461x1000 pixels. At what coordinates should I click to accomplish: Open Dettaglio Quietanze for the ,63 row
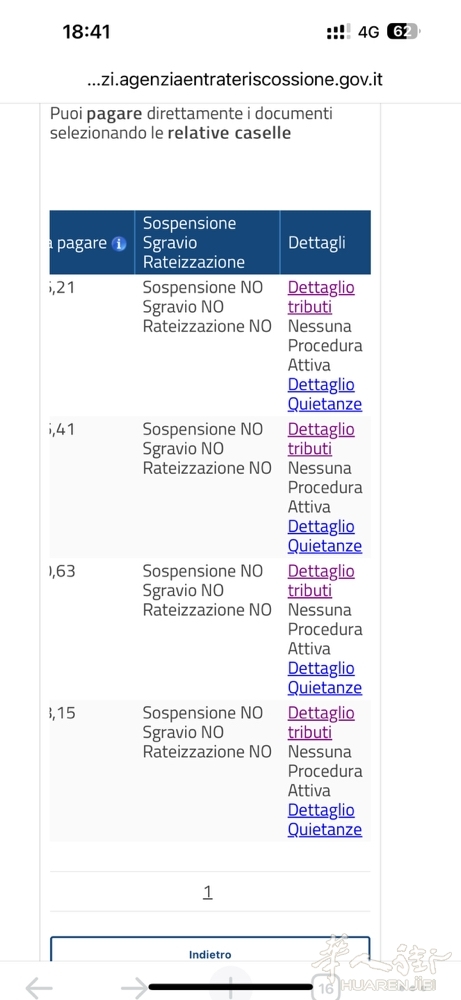point(325,677)
